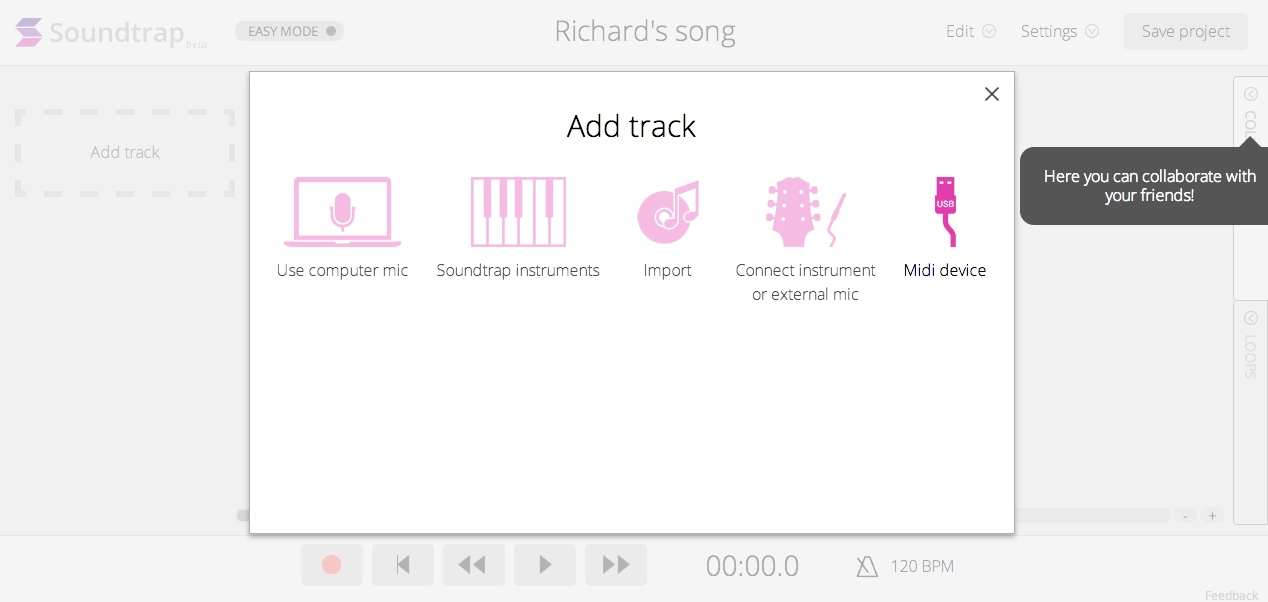Click the Add track placeholder box
Viewport: 1268px width, 602px height.
125,152
